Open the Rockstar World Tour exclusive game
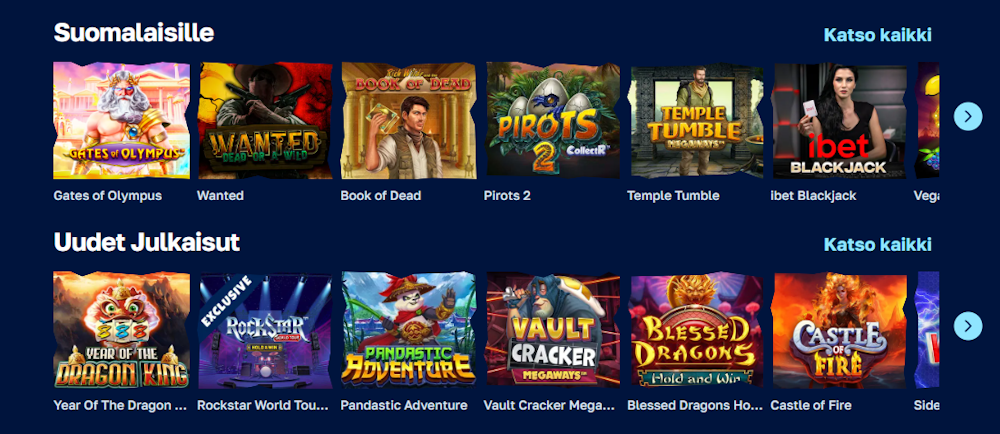 pyautogui.click(x=265, y=330)
